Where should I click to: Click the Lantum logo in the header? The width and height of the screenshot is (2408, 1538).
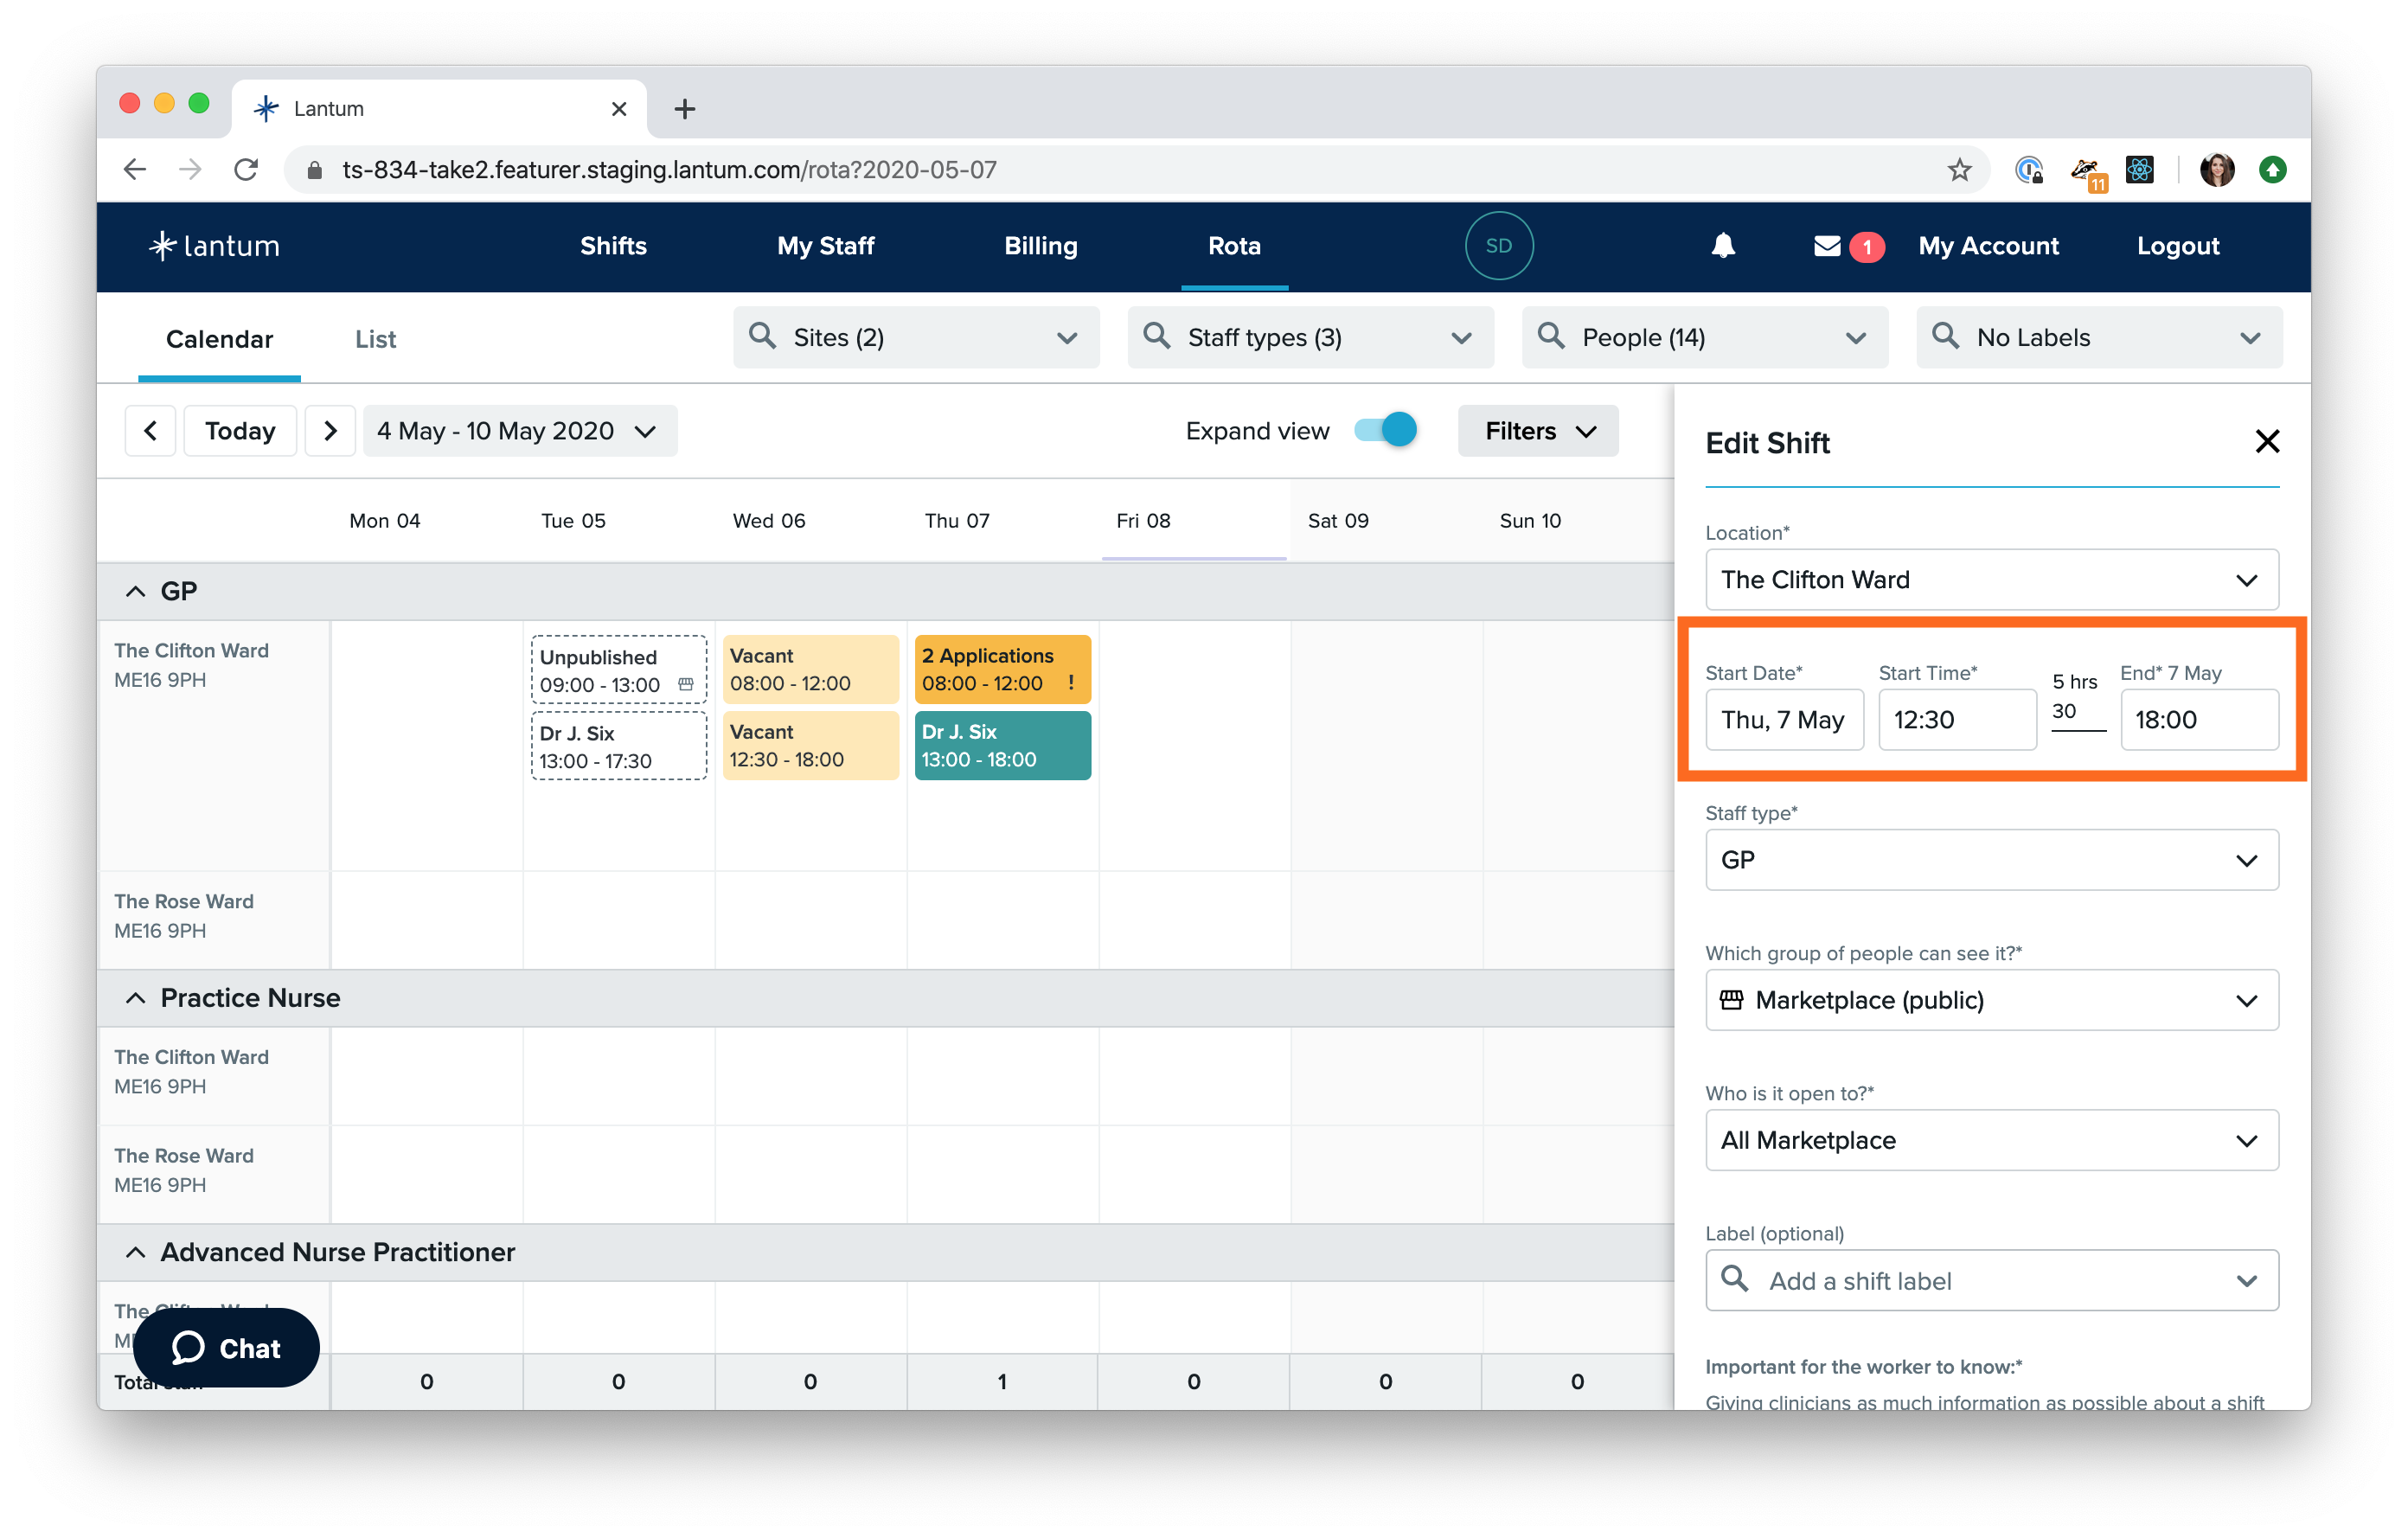[214, 245]
